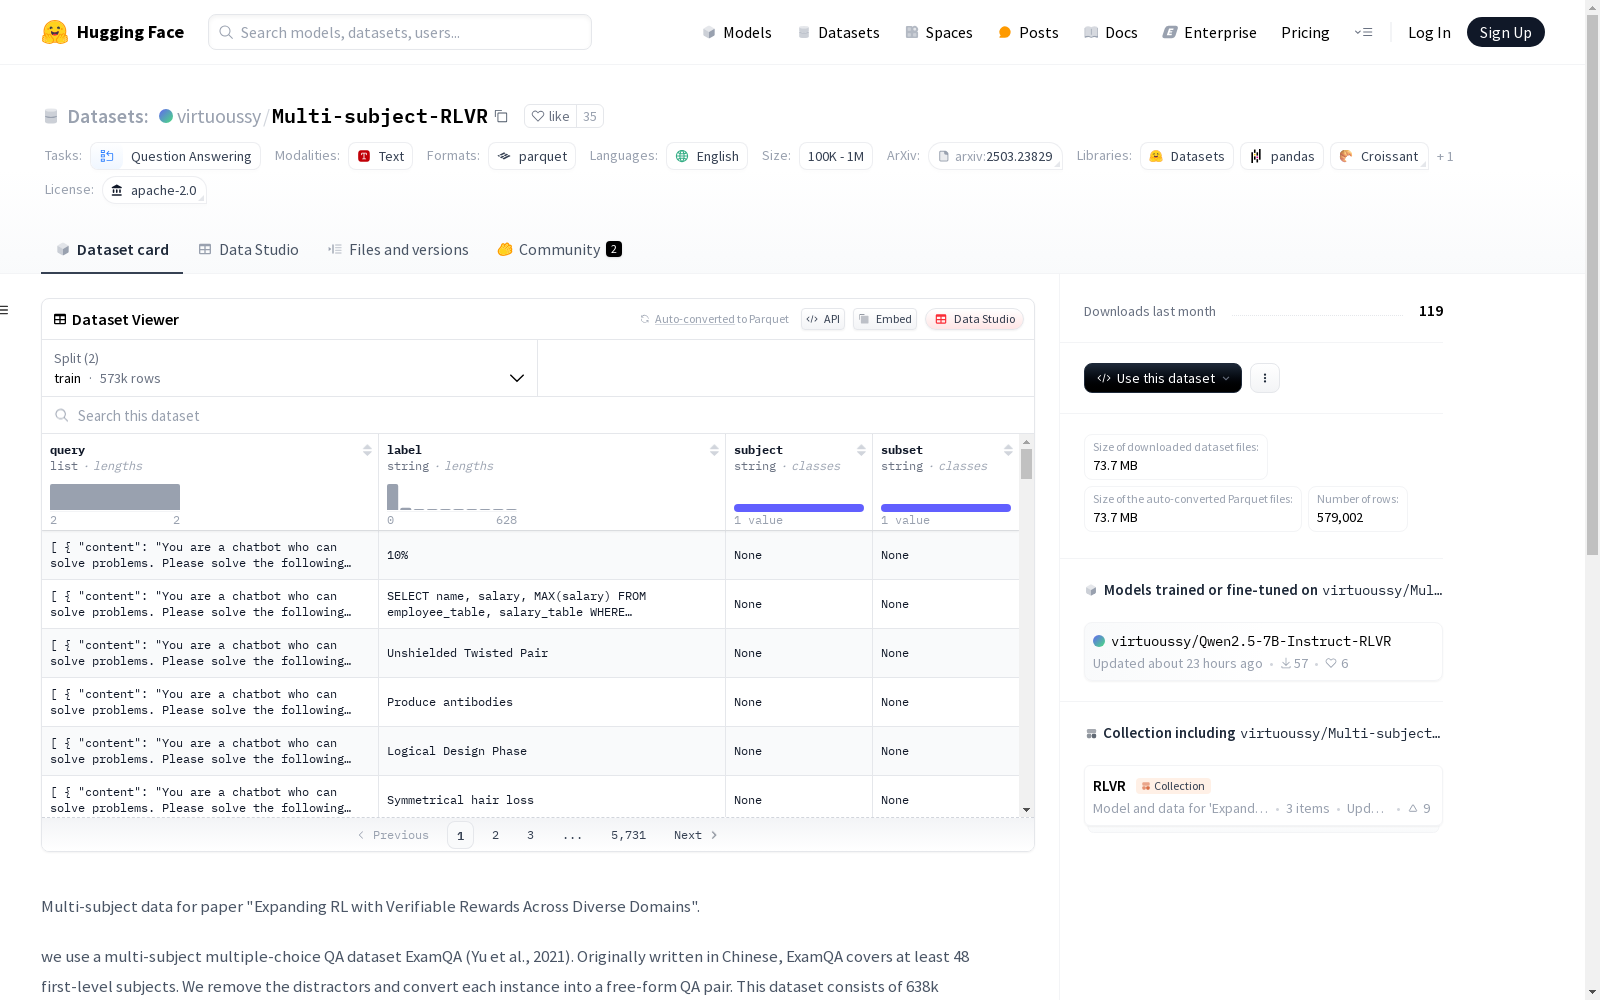
Task: Click the pandas library tag
Action: point(1282,156)
